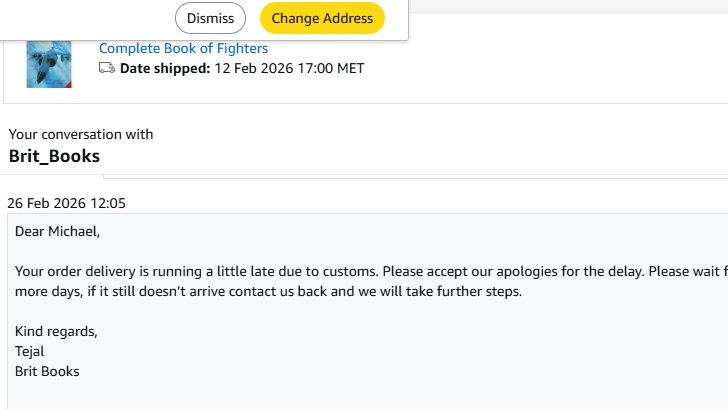728x409 pixels.
Task: Click the word "customs" in the message
Action: click(x=350, y=271)
